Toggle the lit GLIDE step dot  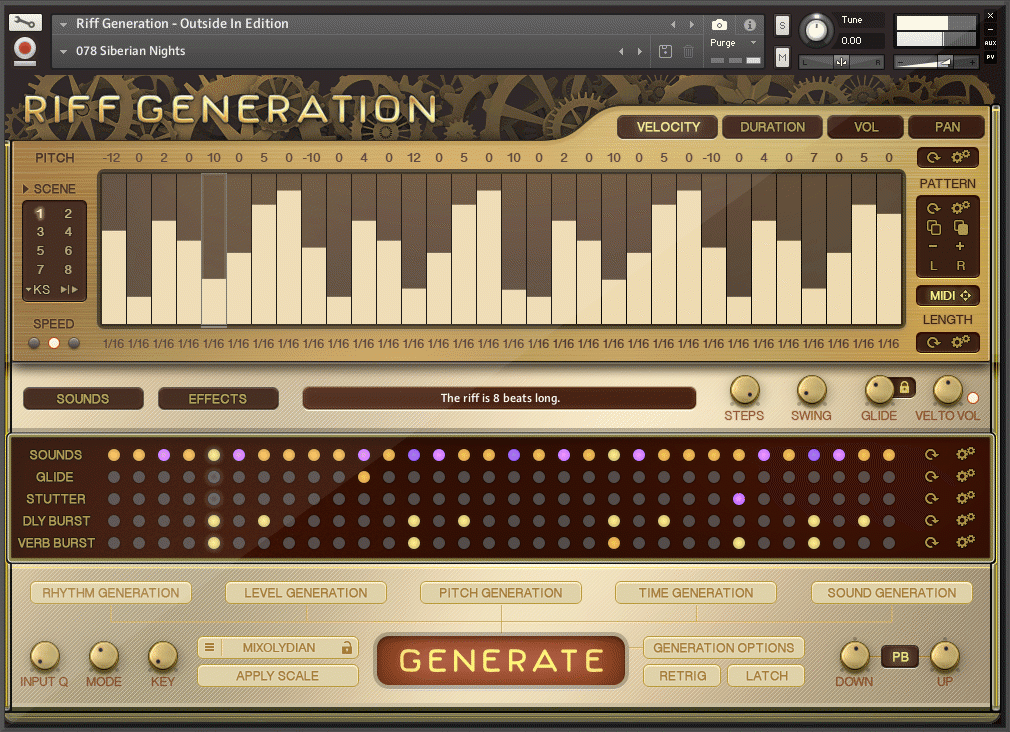click(364, 477)
